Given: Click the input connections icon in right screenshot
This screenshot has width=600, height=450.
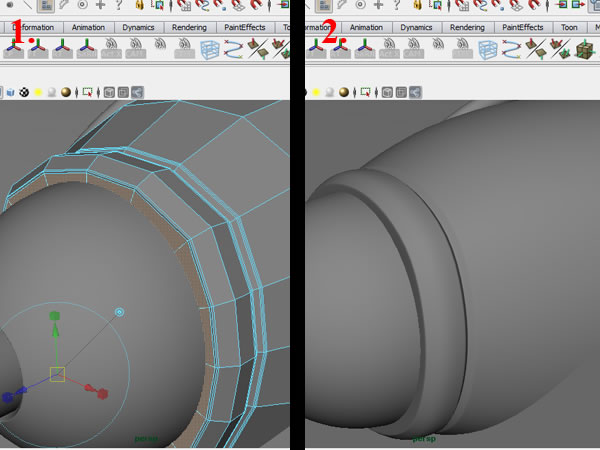Looking at the screenshot, I should 561,5.
